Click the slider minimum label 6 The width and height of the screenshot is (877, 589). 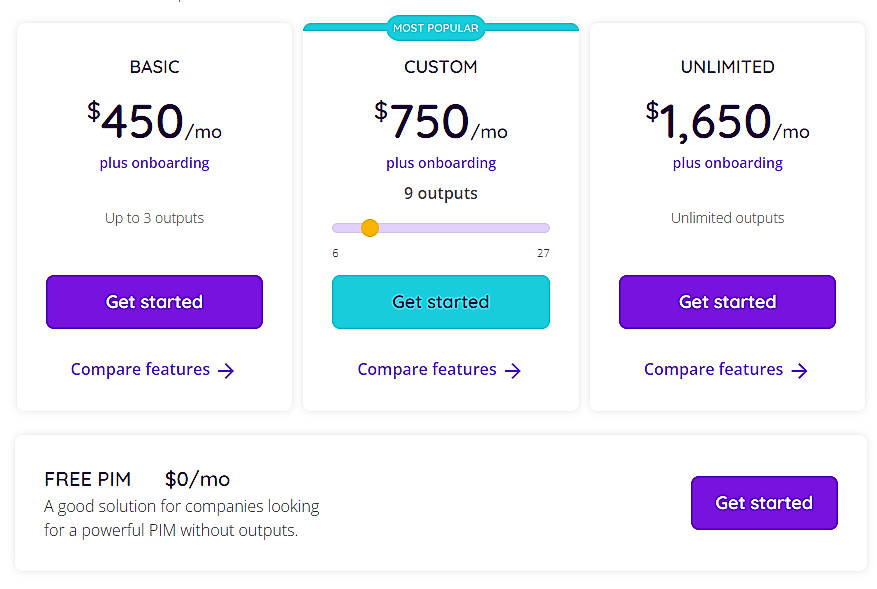click(335, 253)
